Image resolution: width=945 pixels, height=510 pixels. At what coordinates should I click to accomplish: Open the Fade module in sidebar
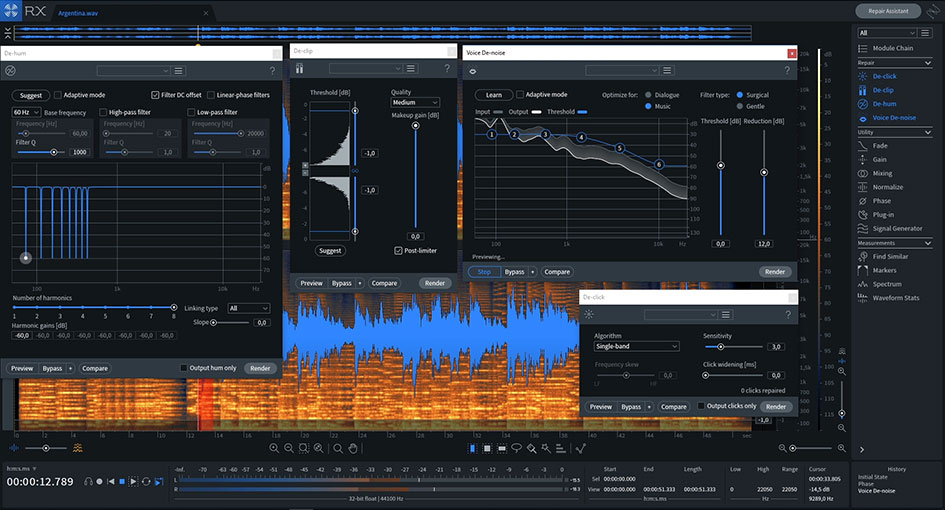(x=879, y=146)
